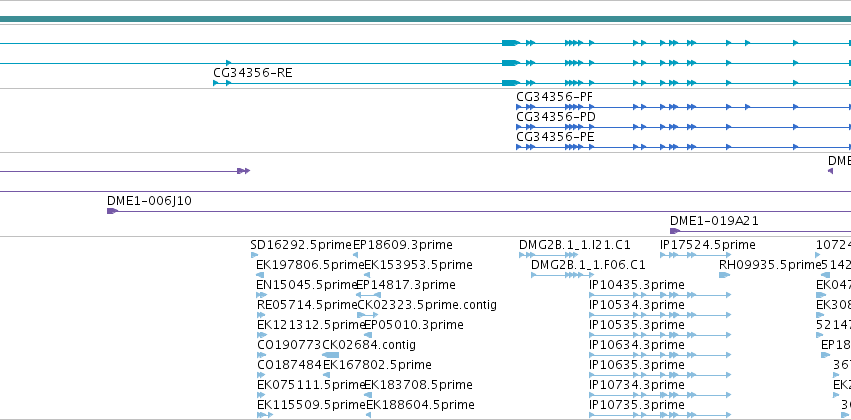Select the IP10634.3prime label
The image size is (851, 420).
pos(637,345)
